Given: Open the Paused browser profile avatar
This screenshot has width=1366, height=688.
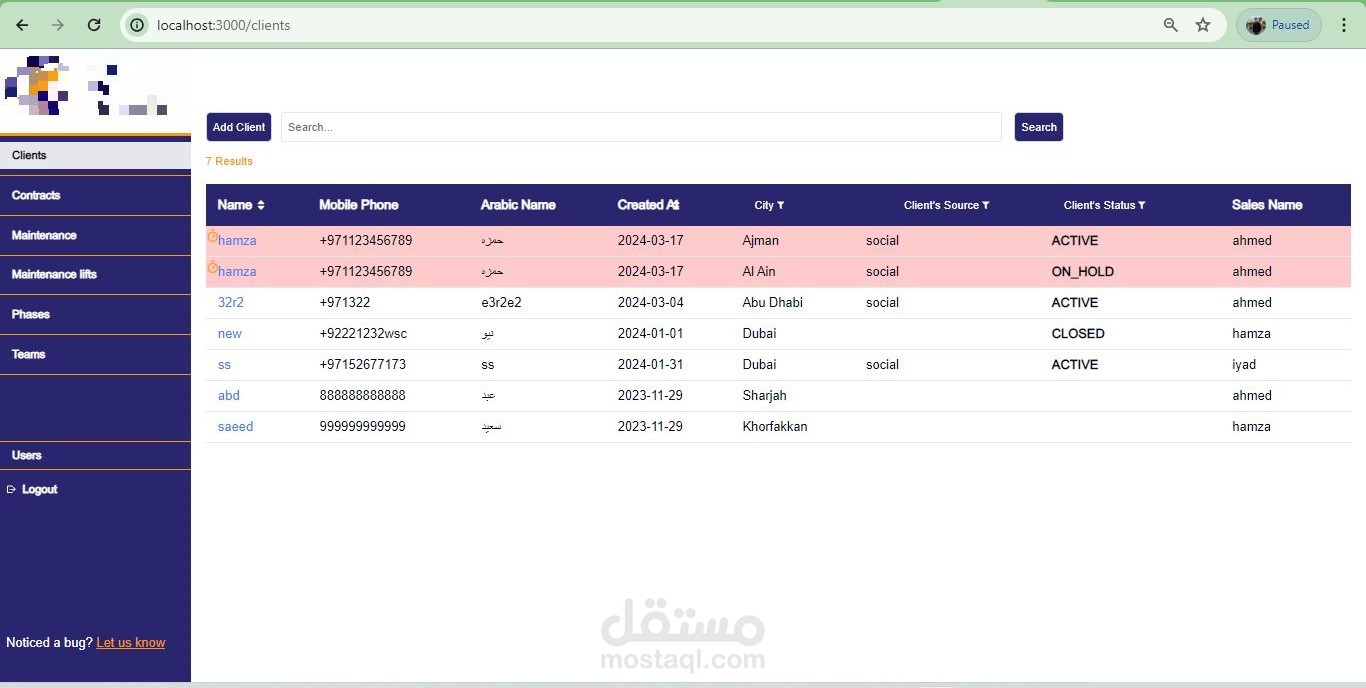Looking at the screenshot, I should click(x=1278, y=25).
